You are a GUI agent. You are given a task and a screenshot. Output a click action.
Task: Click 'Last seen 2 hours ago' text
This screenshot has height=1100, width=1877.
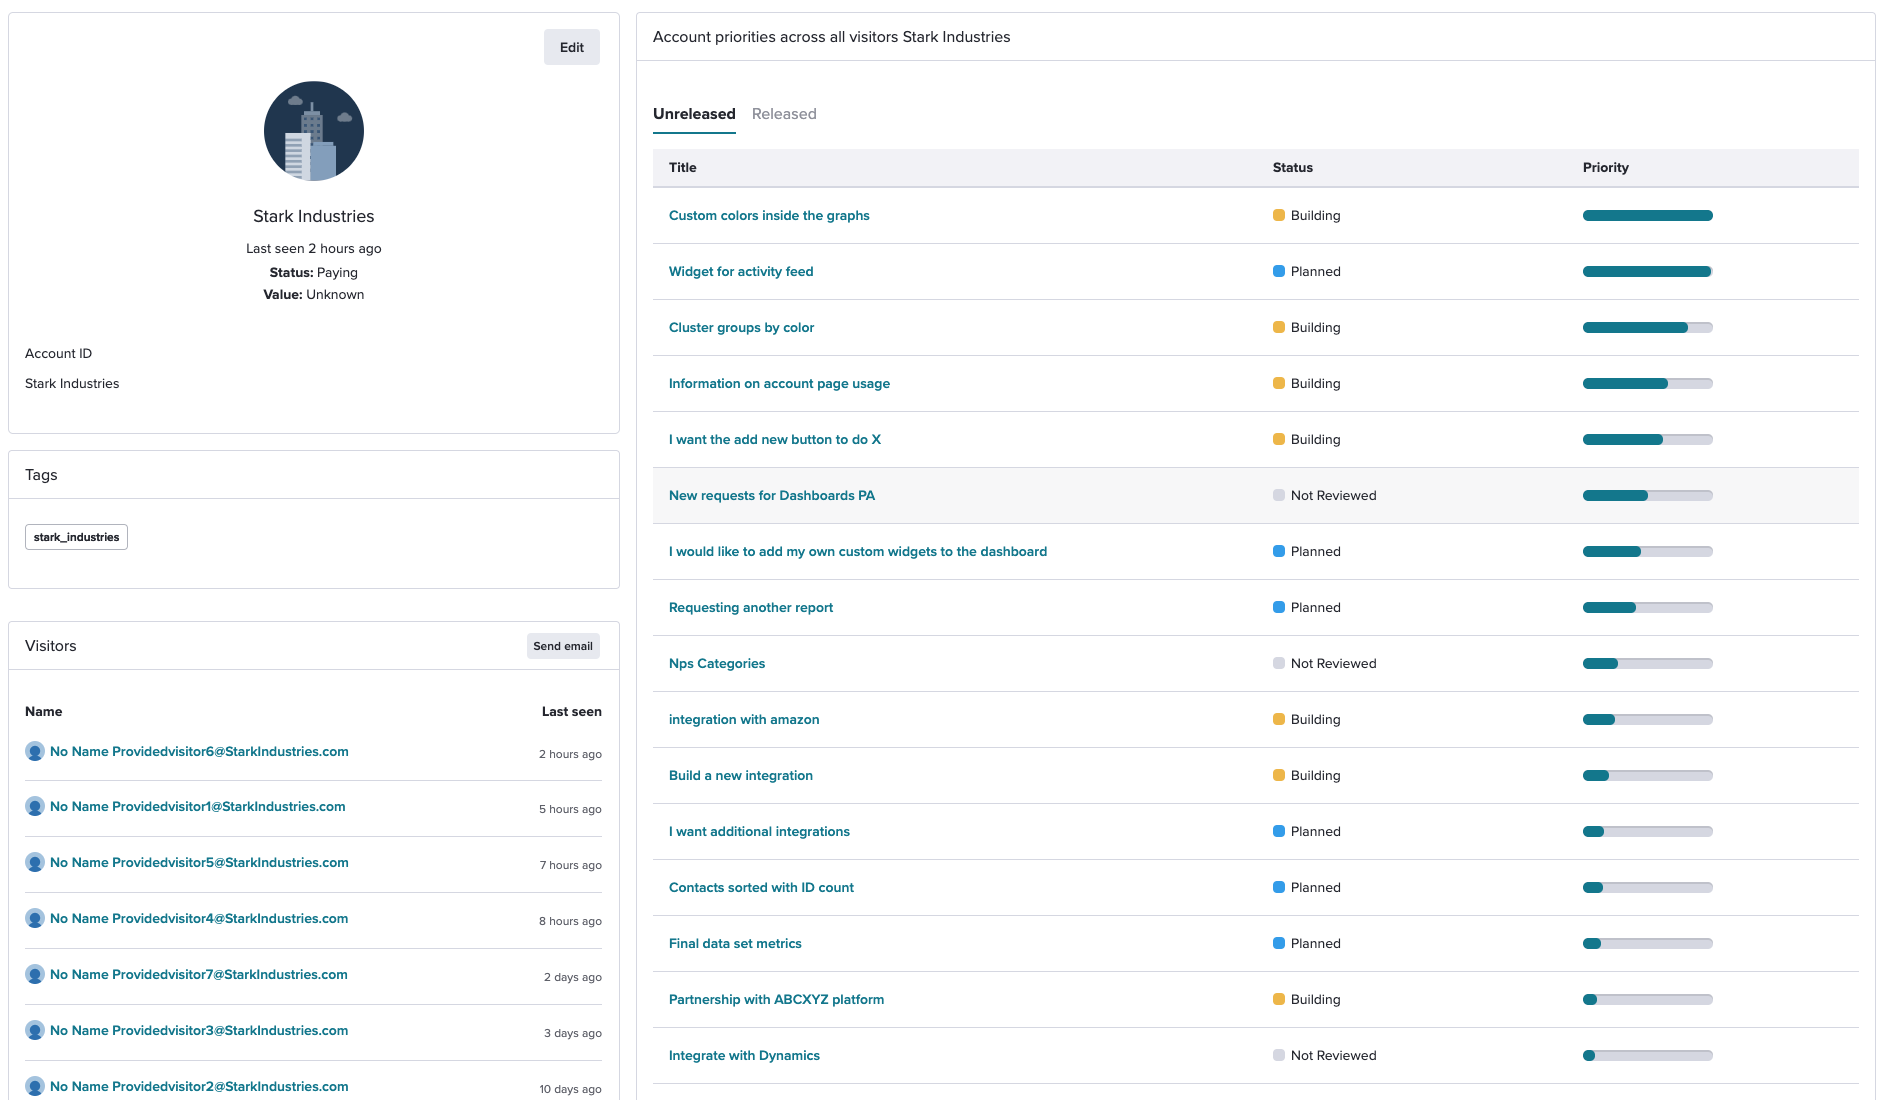pyautogui.click(x=313, y=248)
